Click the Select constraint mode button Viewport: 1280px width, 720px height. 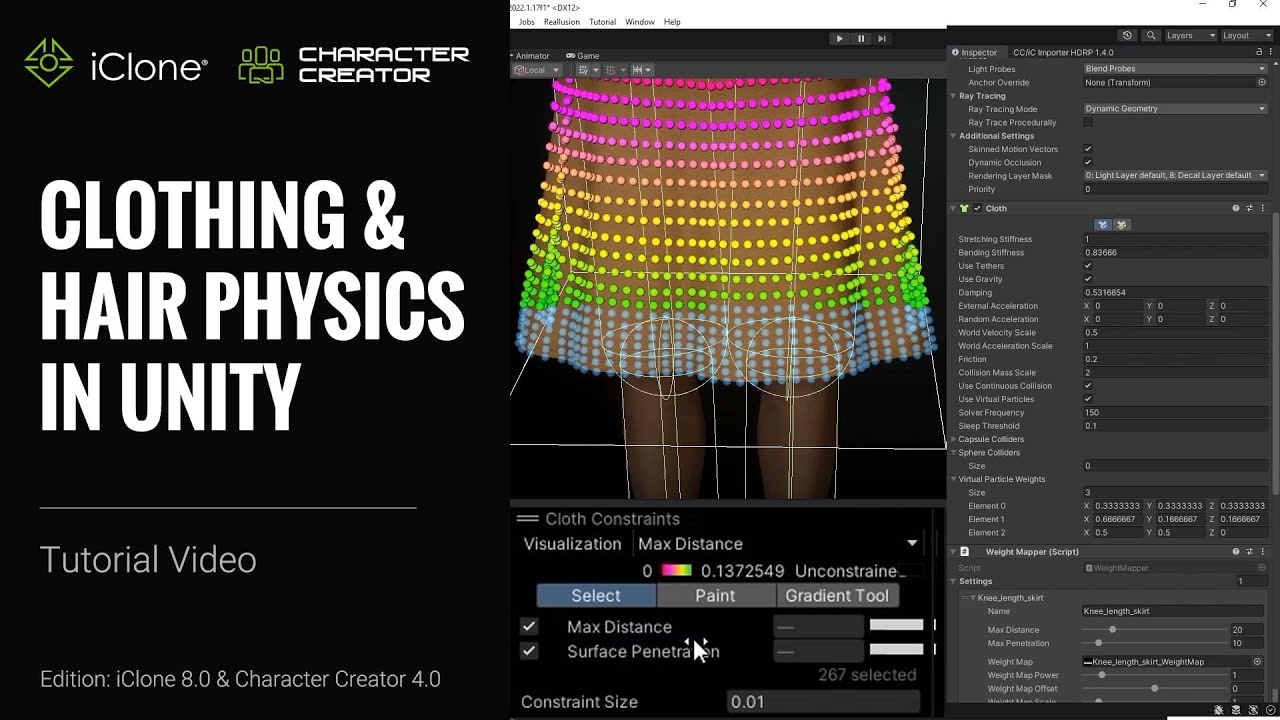[596, 595]
